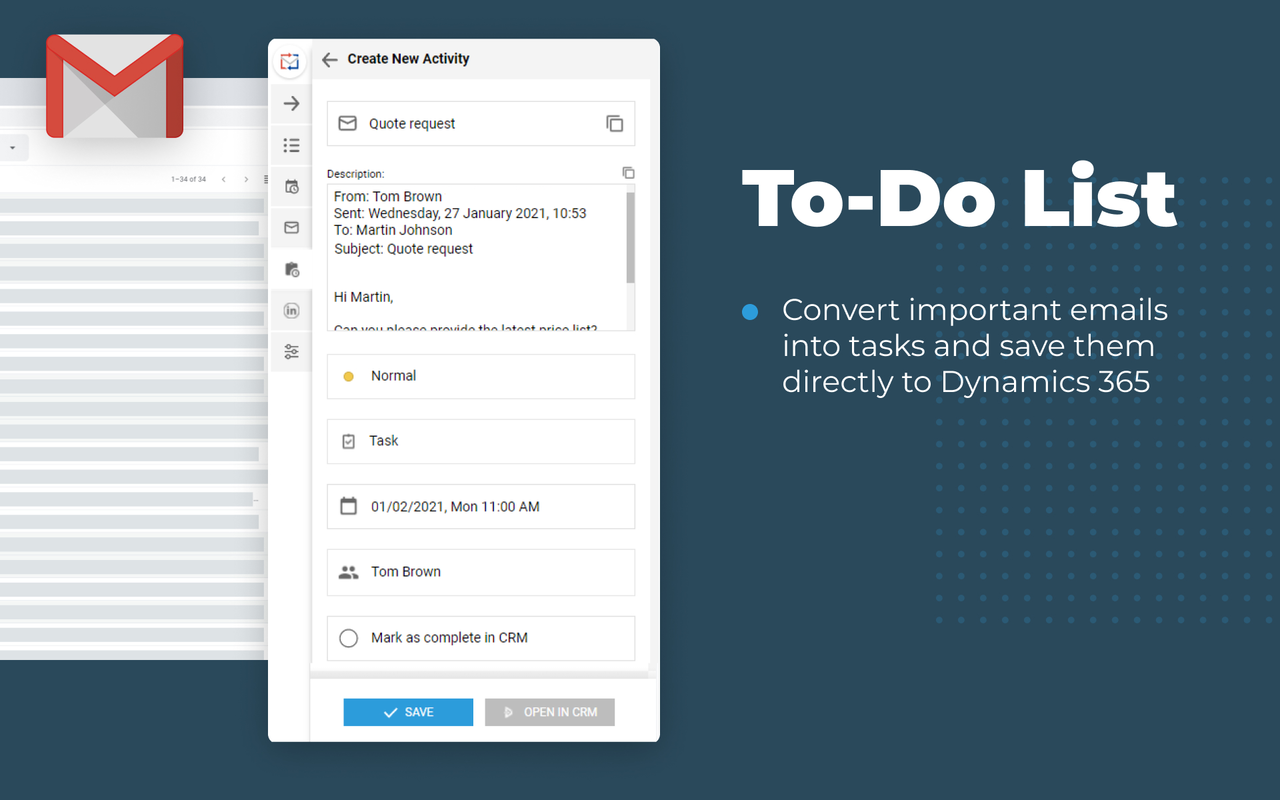Open the Normal priority dropdown
1280x800 pixels.
[481, 376]
